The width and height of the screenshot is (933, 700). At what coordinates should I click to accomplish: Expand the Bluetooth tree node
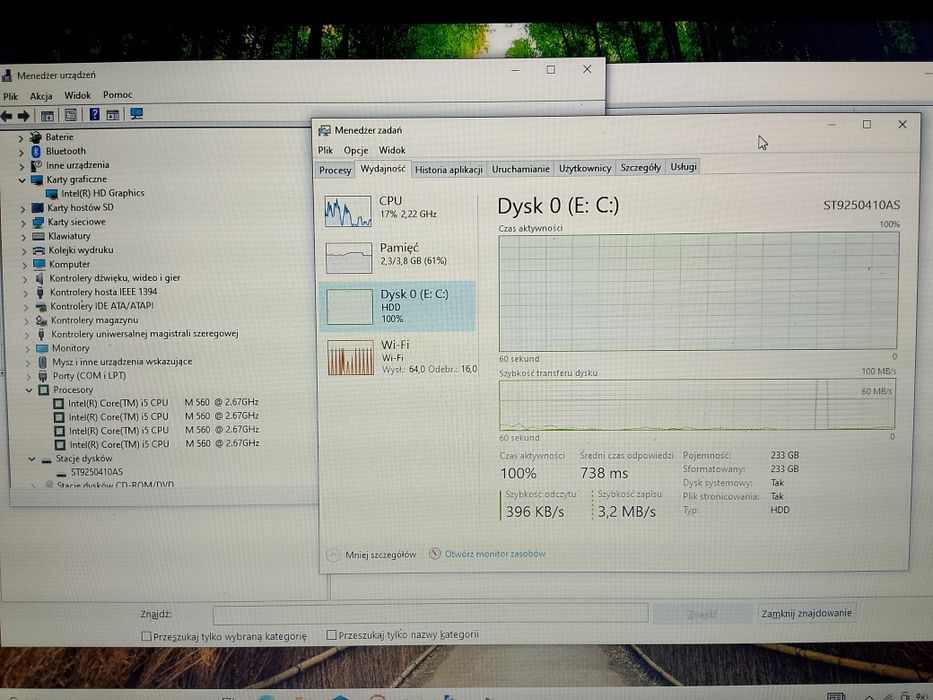coord(21,152)
